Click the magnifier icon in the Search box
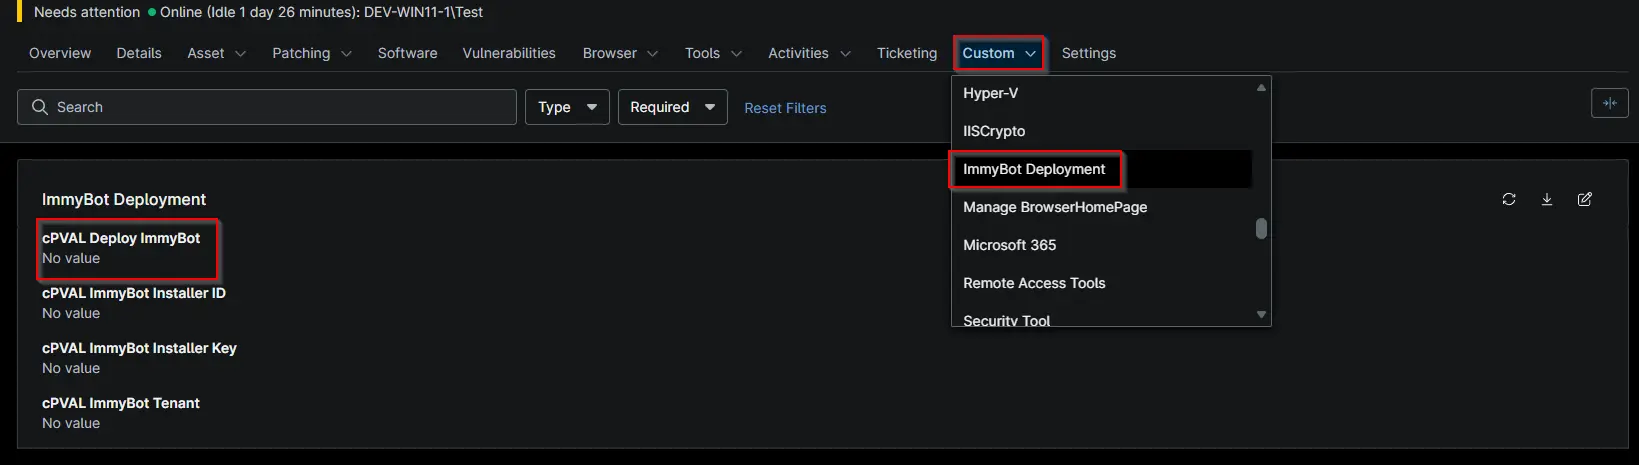Screen dimensions: 1639x465 point(40,107)
